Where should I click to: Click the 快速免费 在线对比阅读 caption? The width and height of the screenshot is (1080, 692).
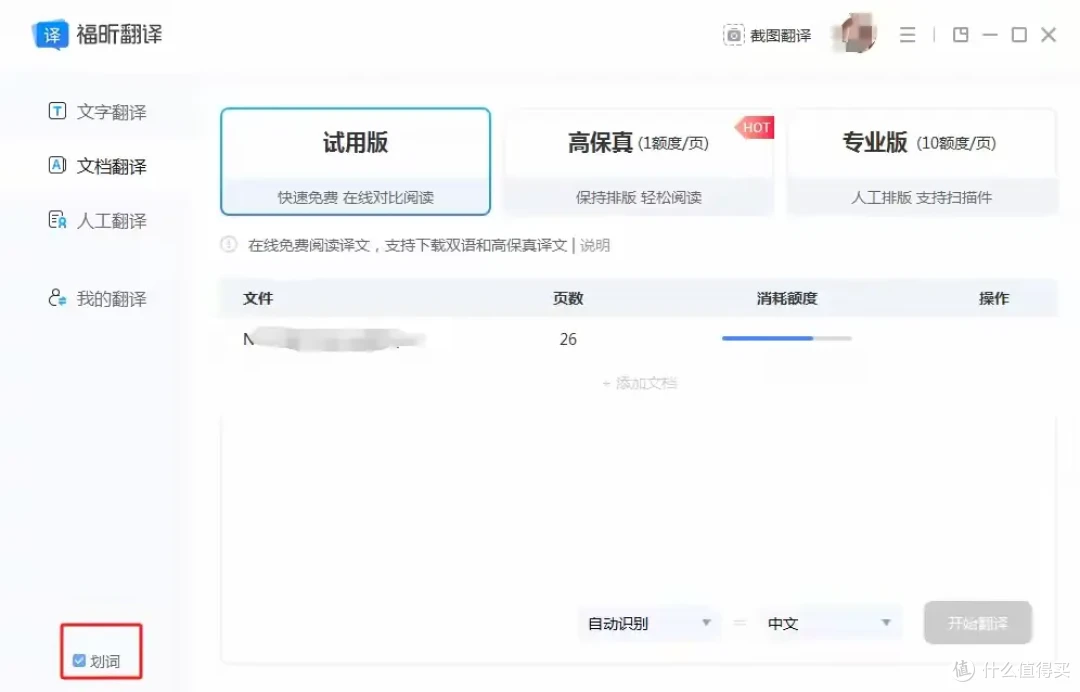355,198
